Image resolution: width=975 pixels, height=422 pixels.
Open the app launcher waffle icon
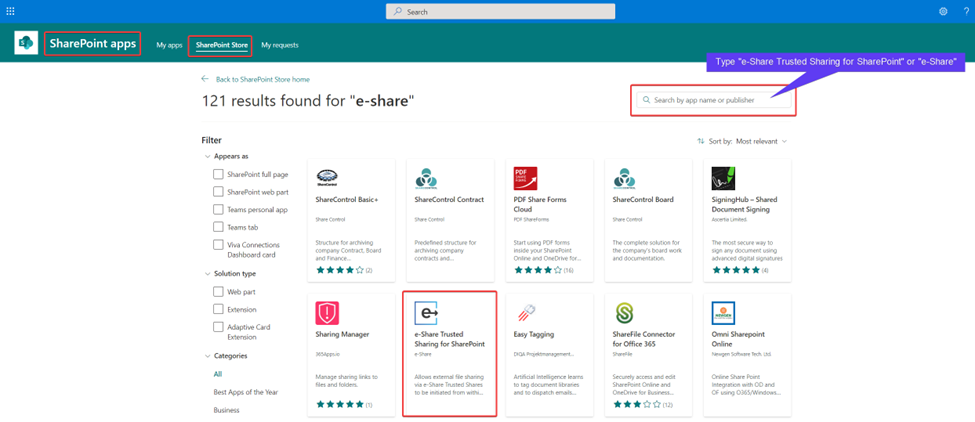[11, 11]
